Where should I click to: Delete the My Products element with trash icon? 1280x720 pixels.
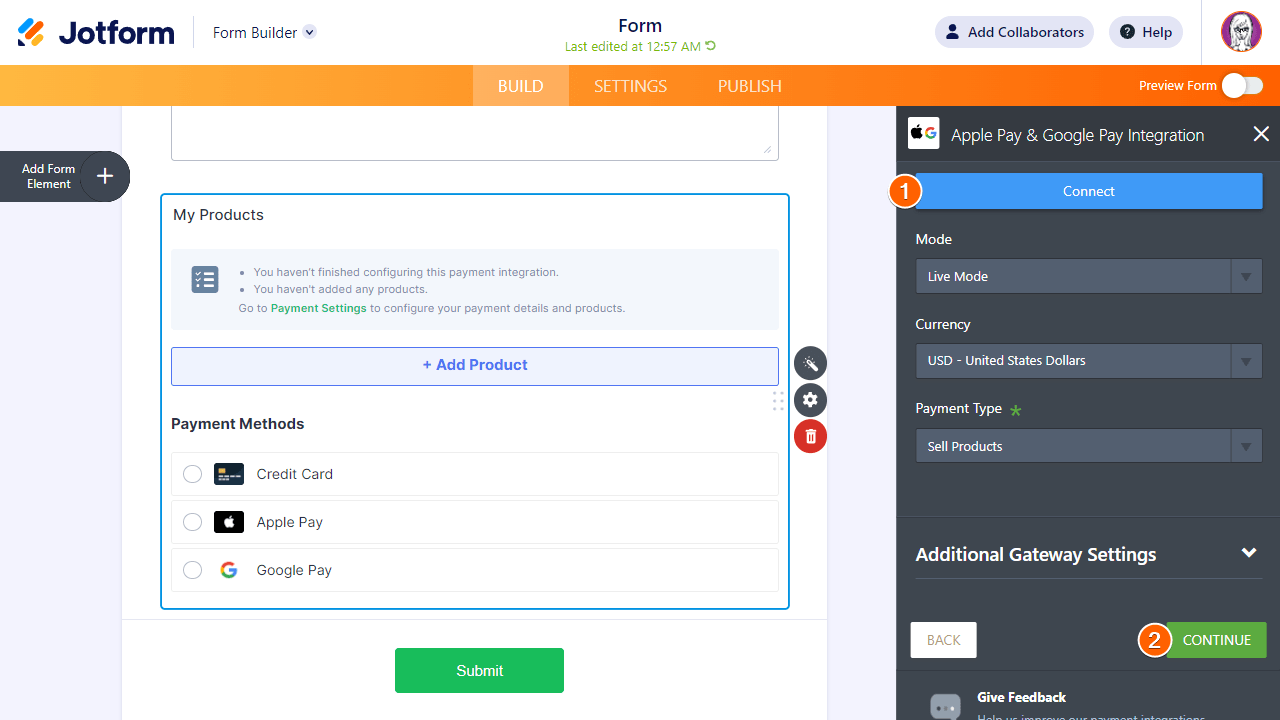coord(810,436)
